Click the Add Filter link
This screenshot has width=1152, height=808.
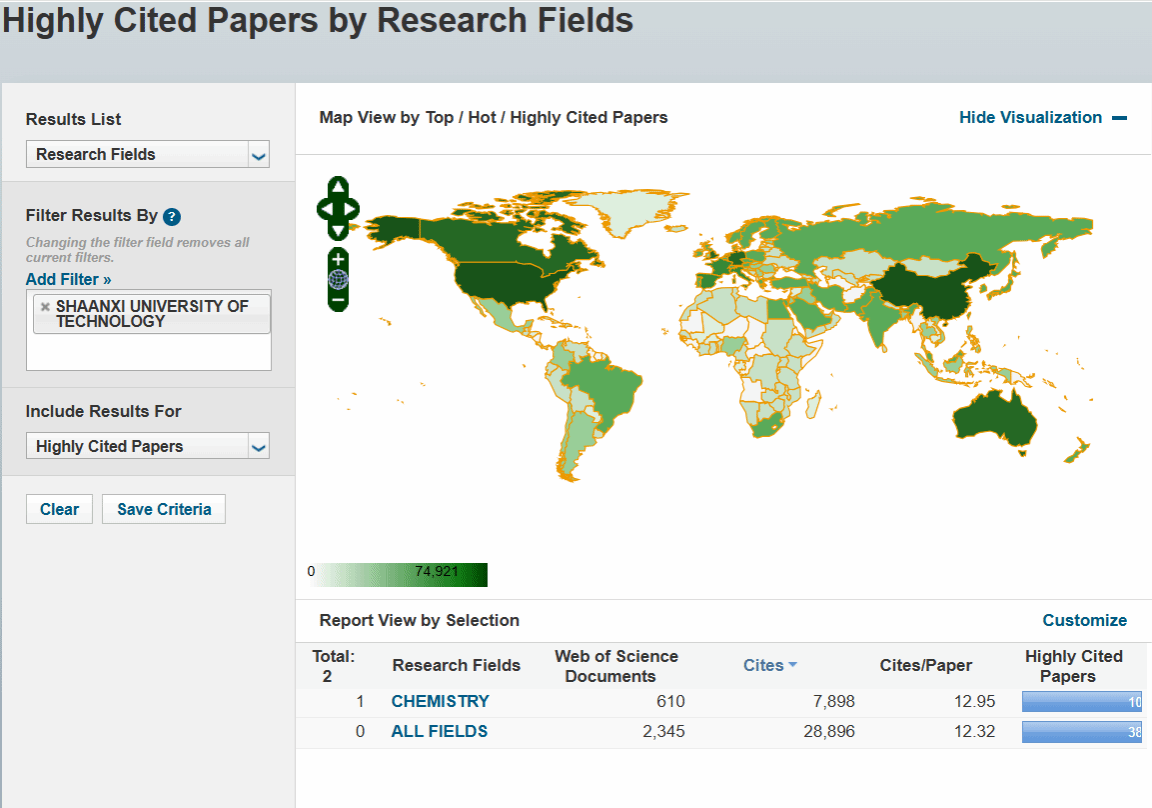point(68,279)
